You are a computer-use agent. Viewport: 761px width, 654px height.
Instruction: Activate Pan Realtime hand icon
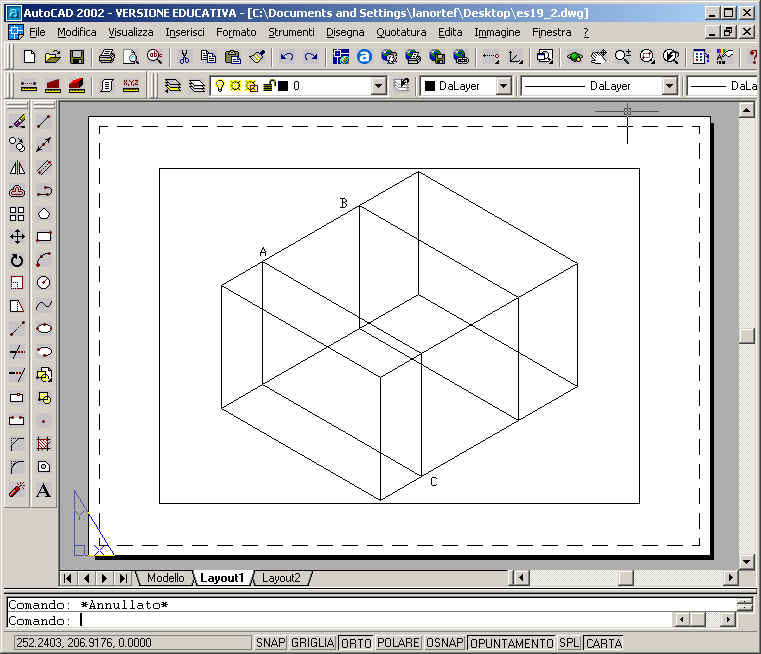coord(599,57)
